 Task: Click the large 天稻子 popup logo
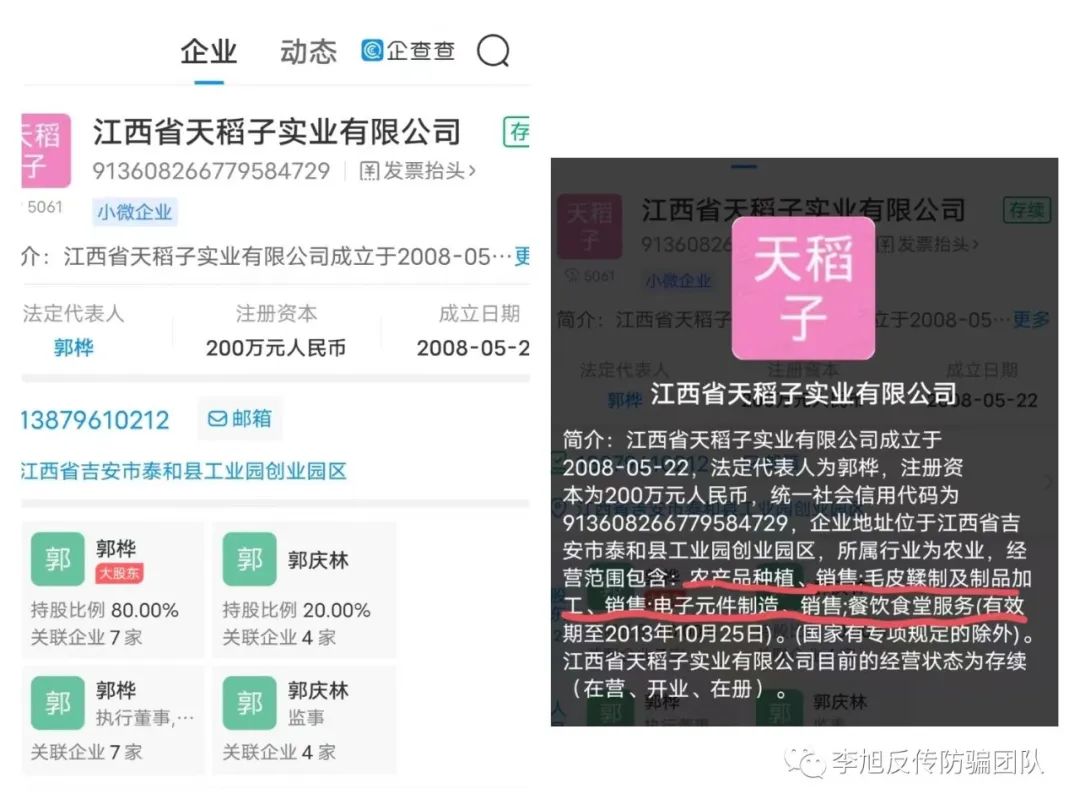pos(803,288)
